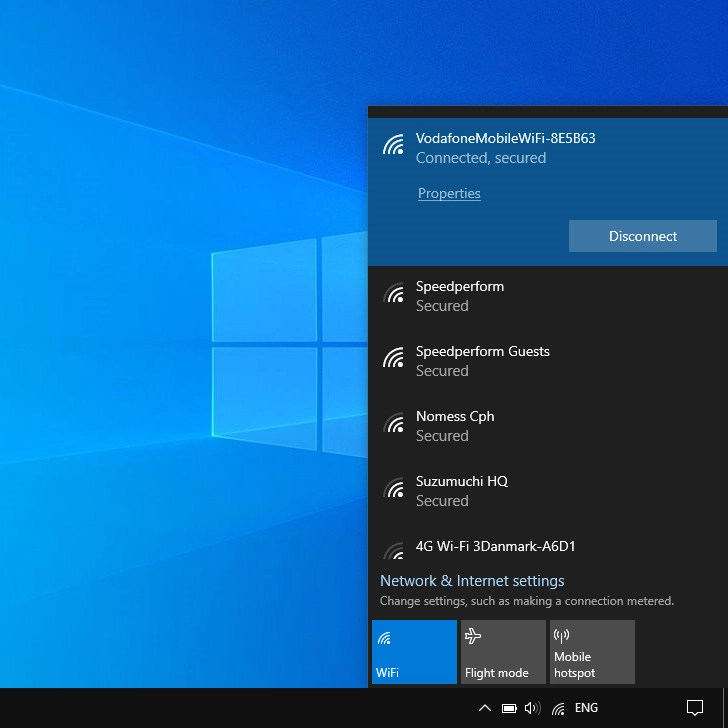Toggle the WiFi quick action tile
Image resolution: width=728 pixels, height=728 pixels.
coord(414,652)
